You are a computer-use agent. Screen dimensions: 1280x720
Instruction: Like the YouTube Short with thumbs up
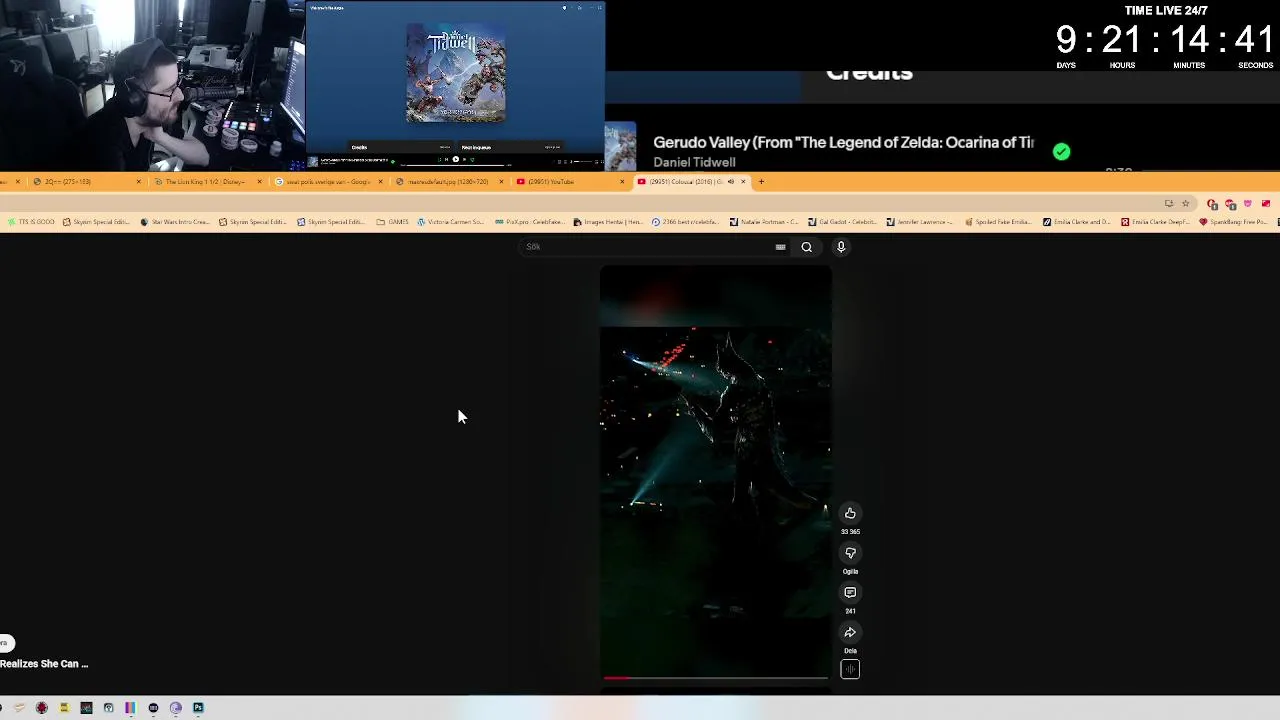pyautogui.click(x=850, y=513)
